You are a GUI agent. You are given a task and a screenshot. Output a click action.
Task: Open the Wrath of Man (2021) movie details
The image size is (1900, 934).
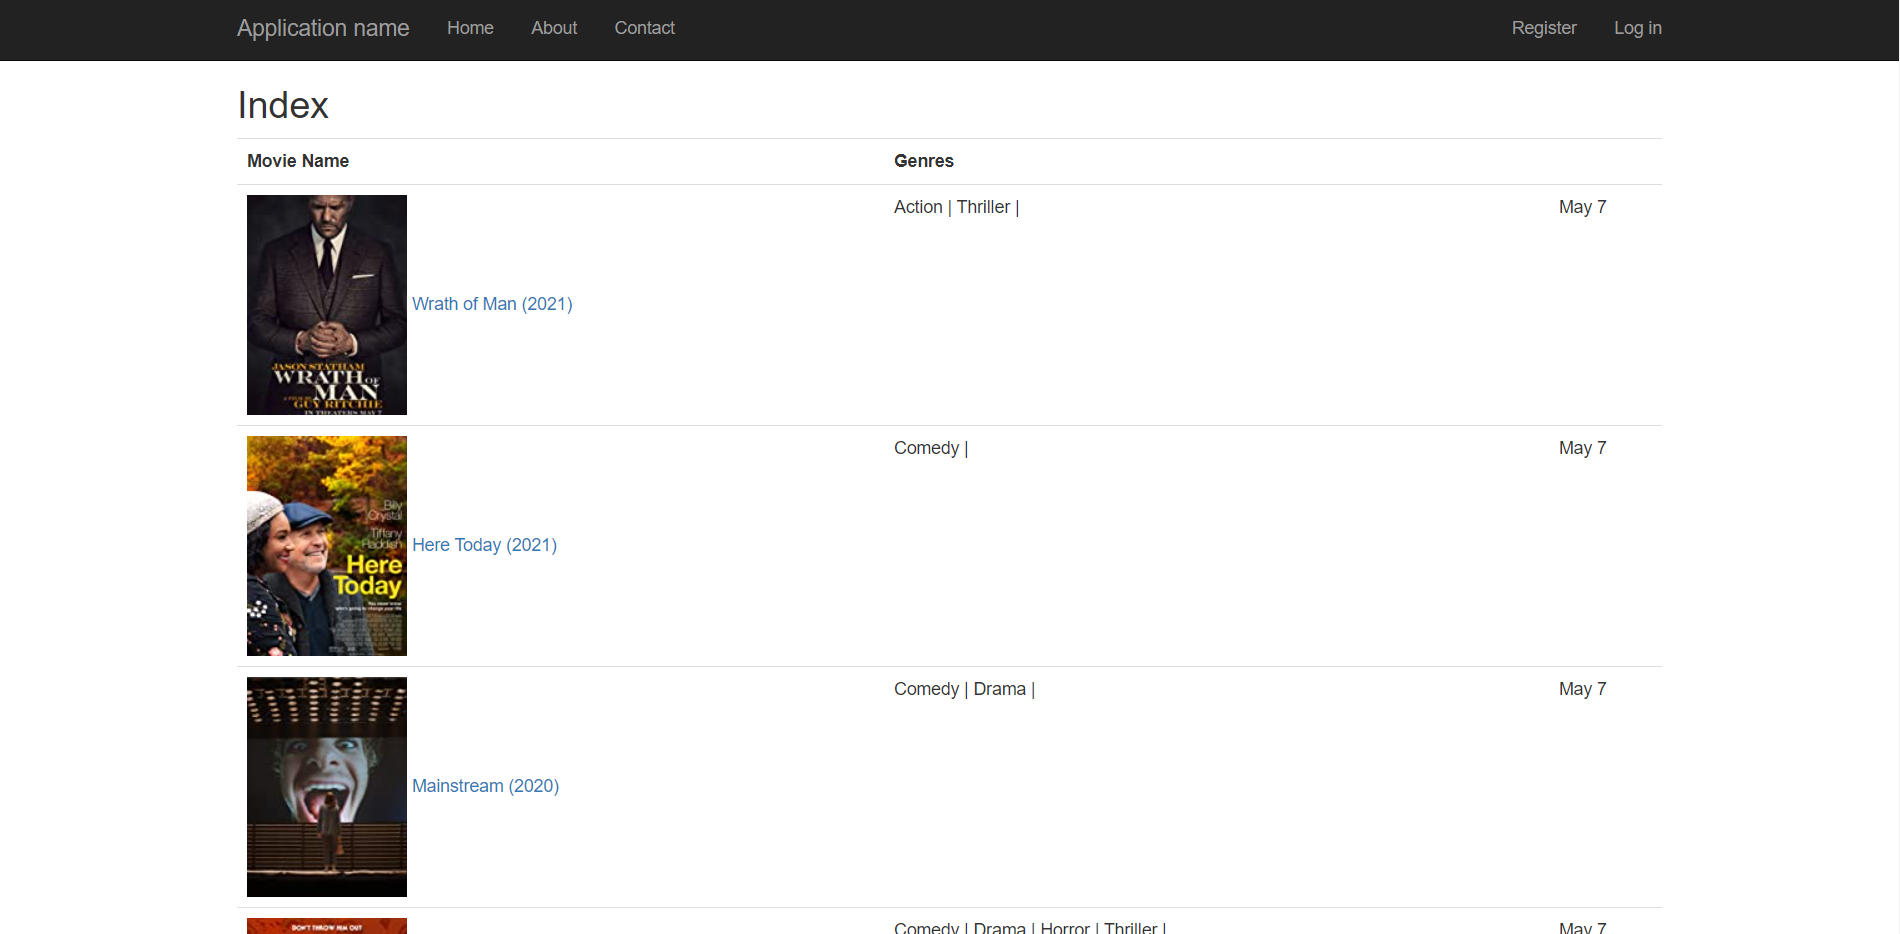coord(492,304)
